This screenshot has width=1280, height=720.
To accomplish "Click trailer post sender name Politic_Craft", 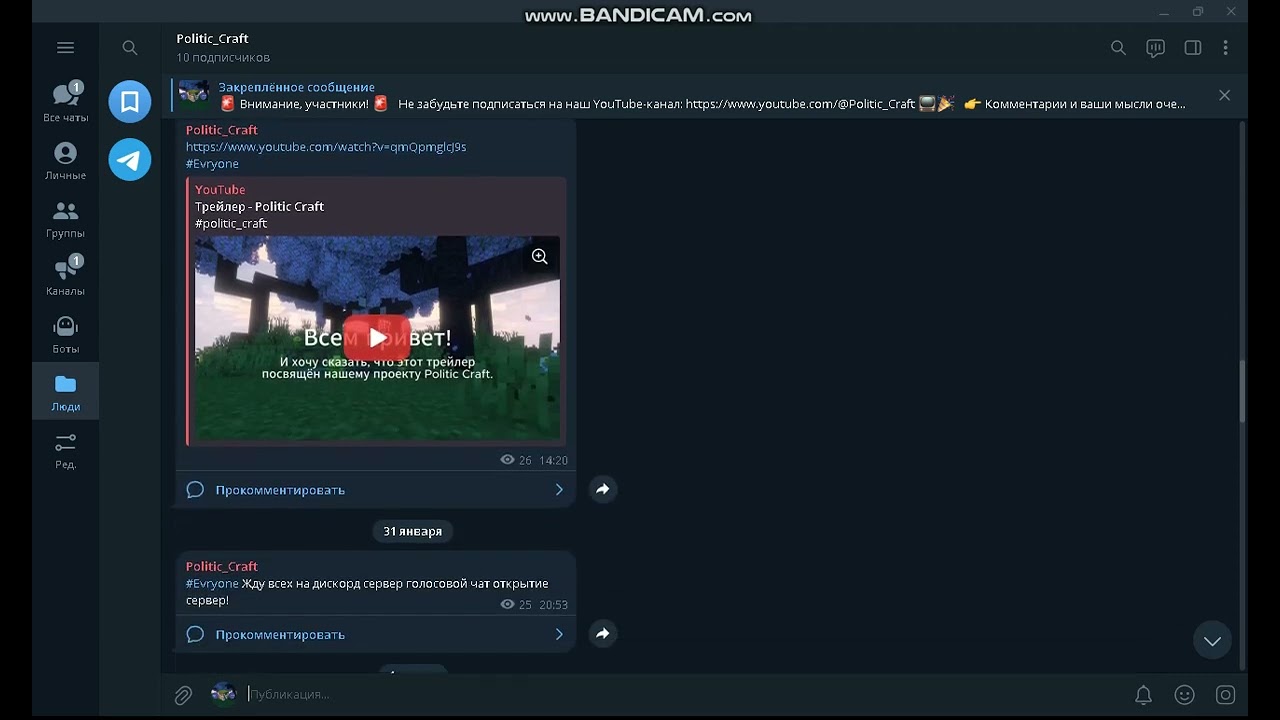I will 222,130.
